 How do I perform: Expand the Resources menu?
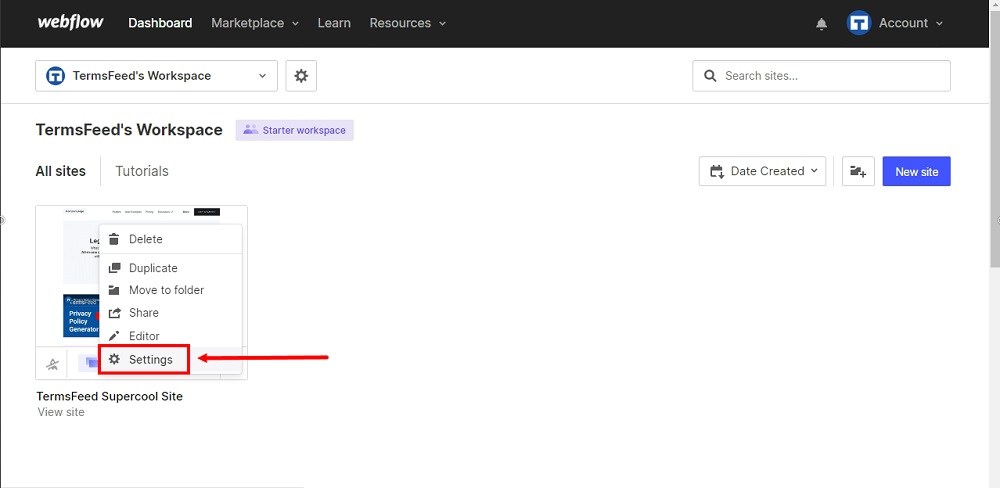coord(408,23)
